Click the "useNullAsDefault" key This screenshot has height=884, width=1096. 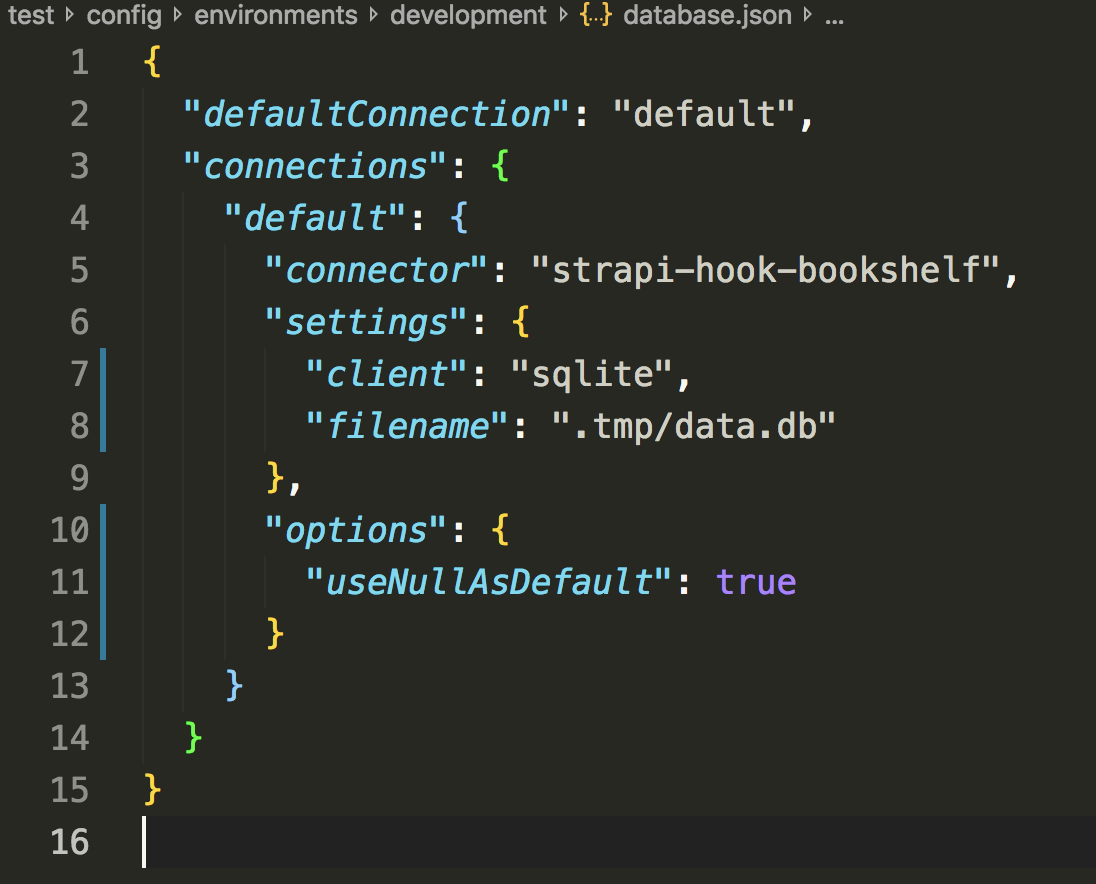[488, 582]
